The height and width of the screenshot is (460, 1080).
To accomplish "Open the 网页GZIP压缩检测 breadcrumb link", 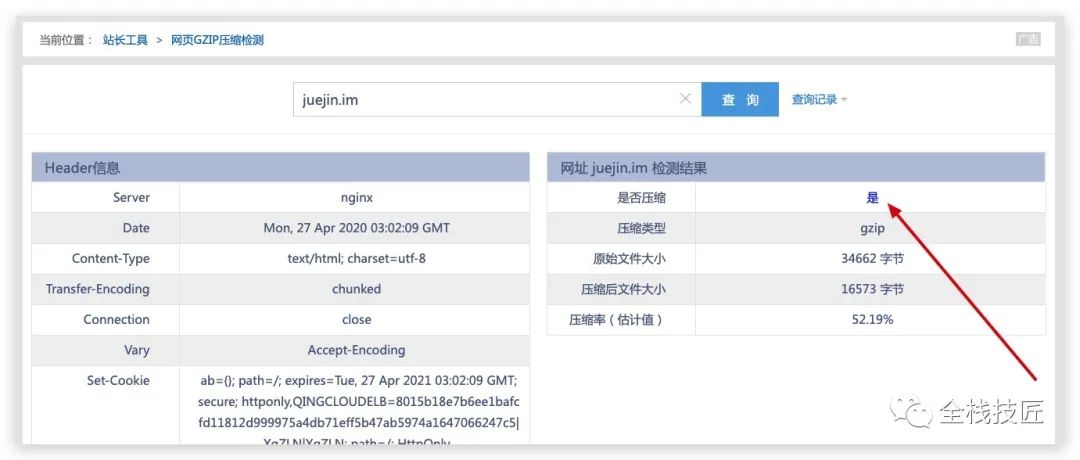I will [218, 40].
